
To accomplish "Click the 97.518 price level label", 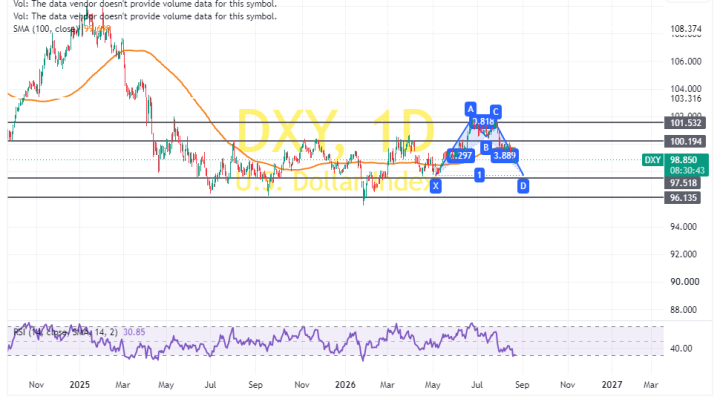I will click(x=682, y=183).
